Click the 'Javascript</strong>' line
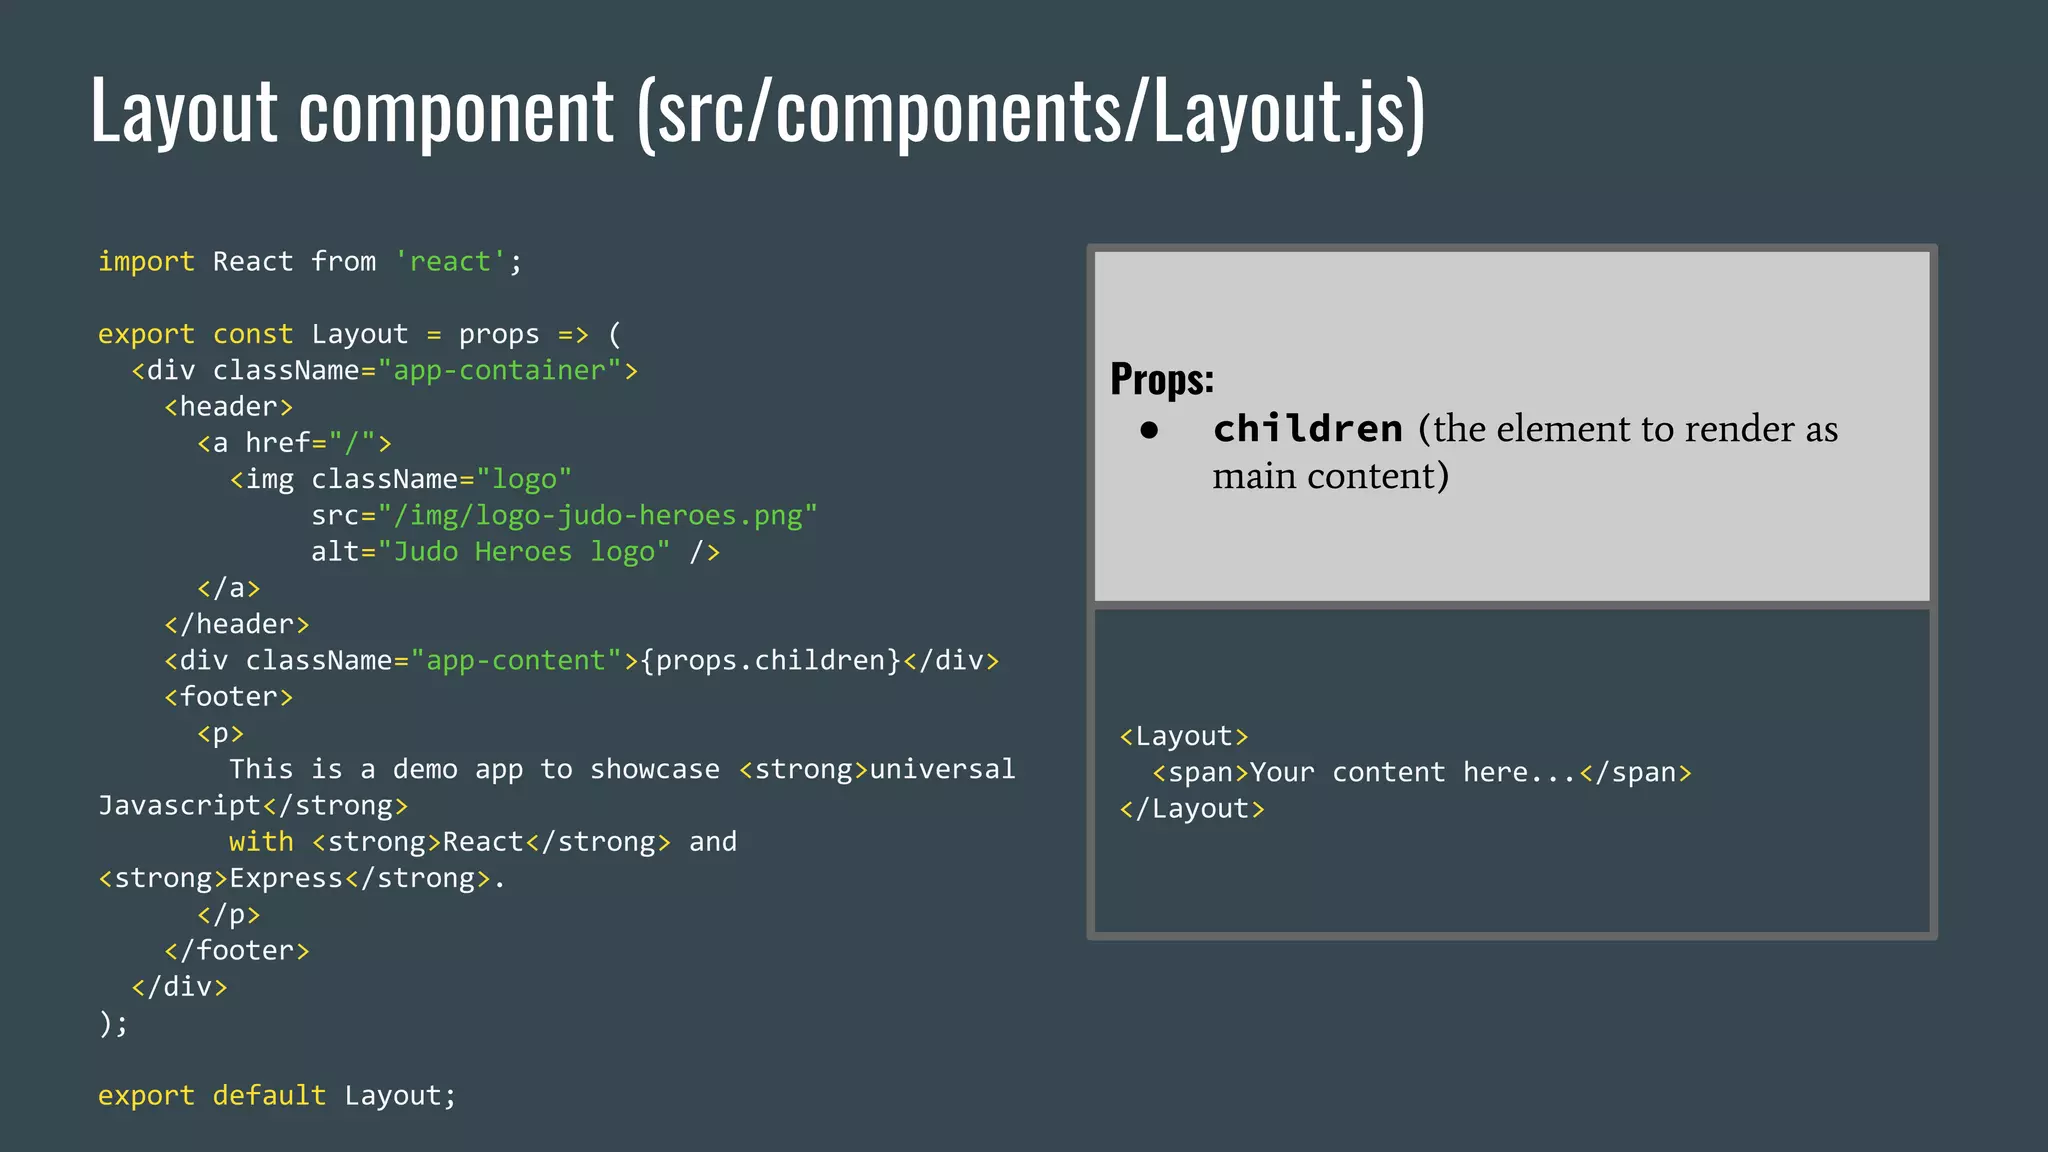The height and width of the screenshot is (1152, 2048). click(x=253, y=806)
